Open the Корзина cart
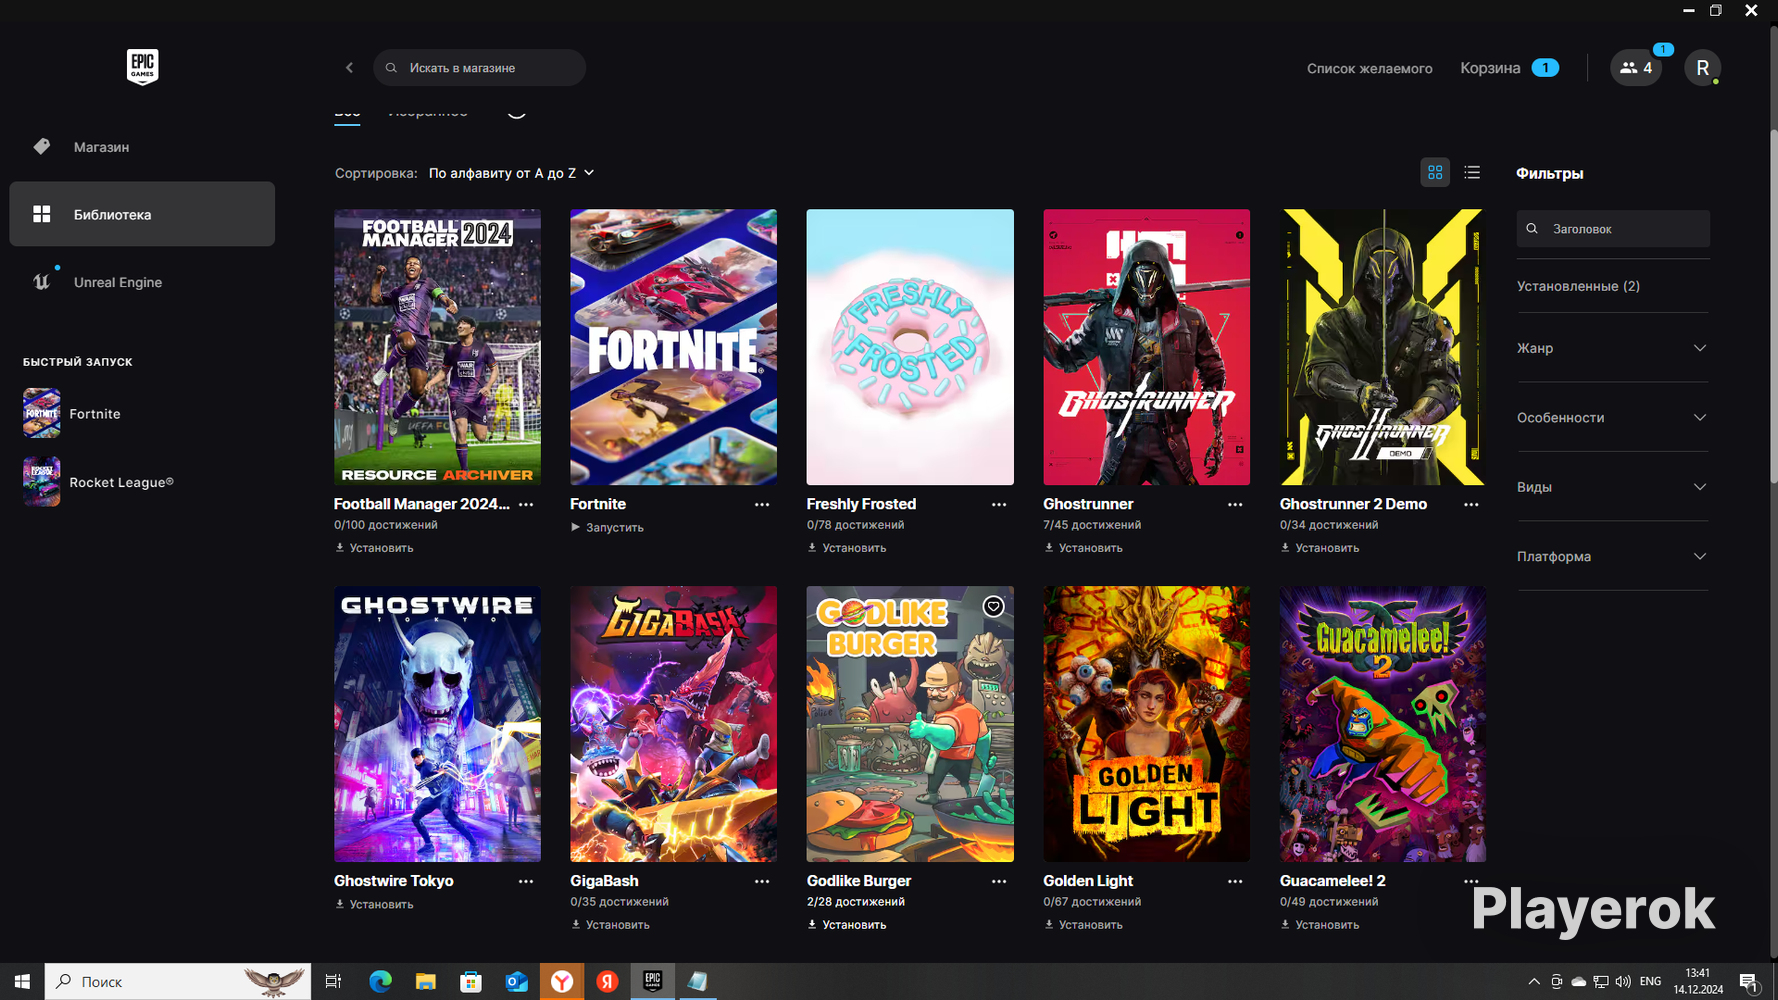The height and width of the screenshot is (1000, 1778). click(x=1509, y=68)
